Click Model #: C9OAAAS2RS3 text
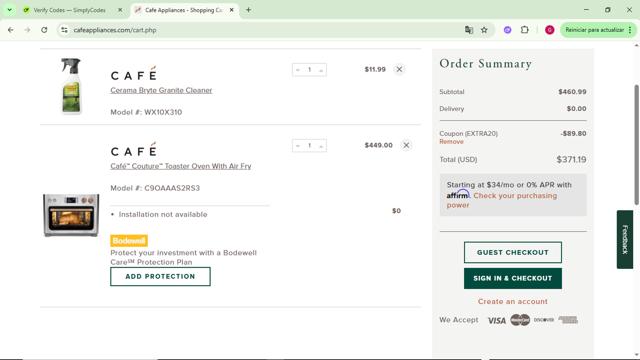 click(155, 188)
